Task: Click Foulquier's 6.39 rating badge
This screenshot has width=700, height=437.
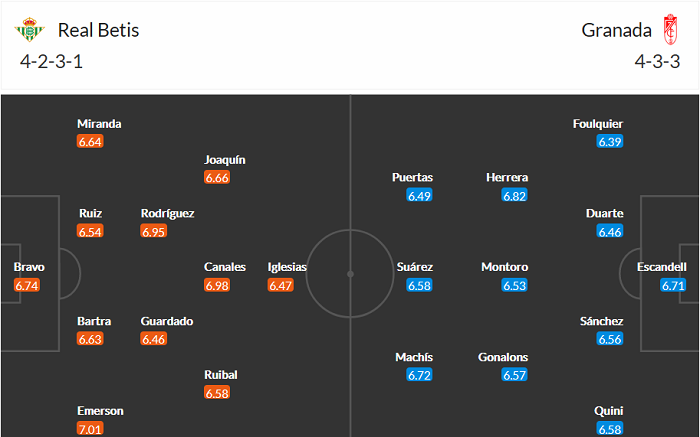Action: [610, 141]
